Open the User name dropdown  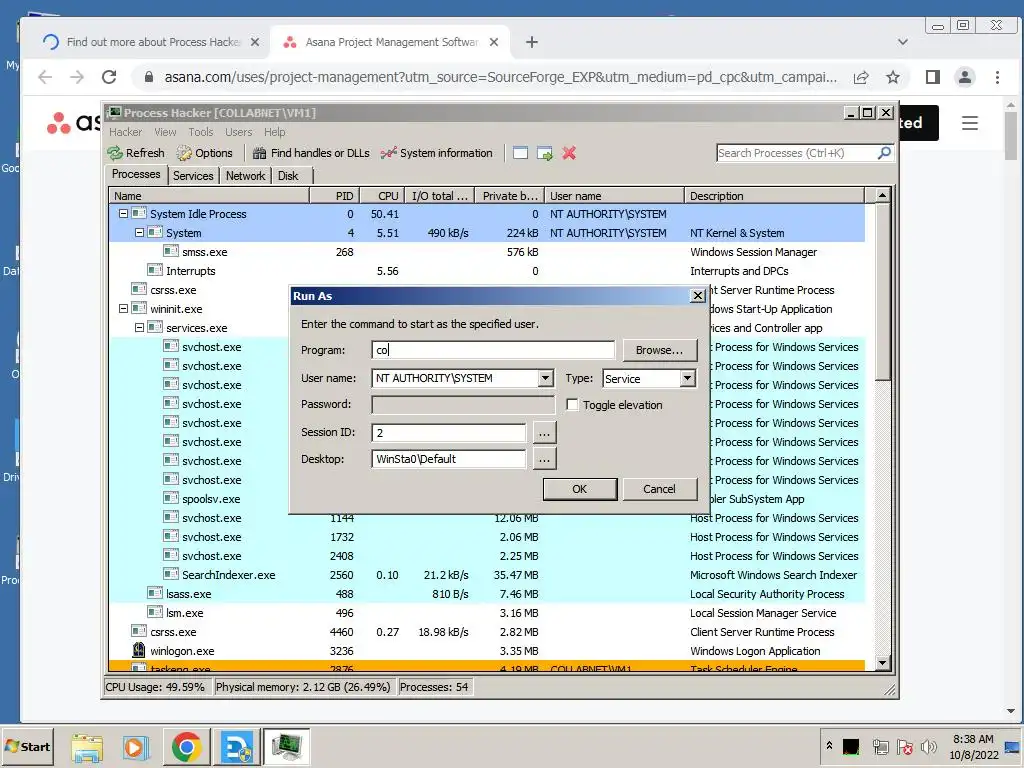point(545,377)
